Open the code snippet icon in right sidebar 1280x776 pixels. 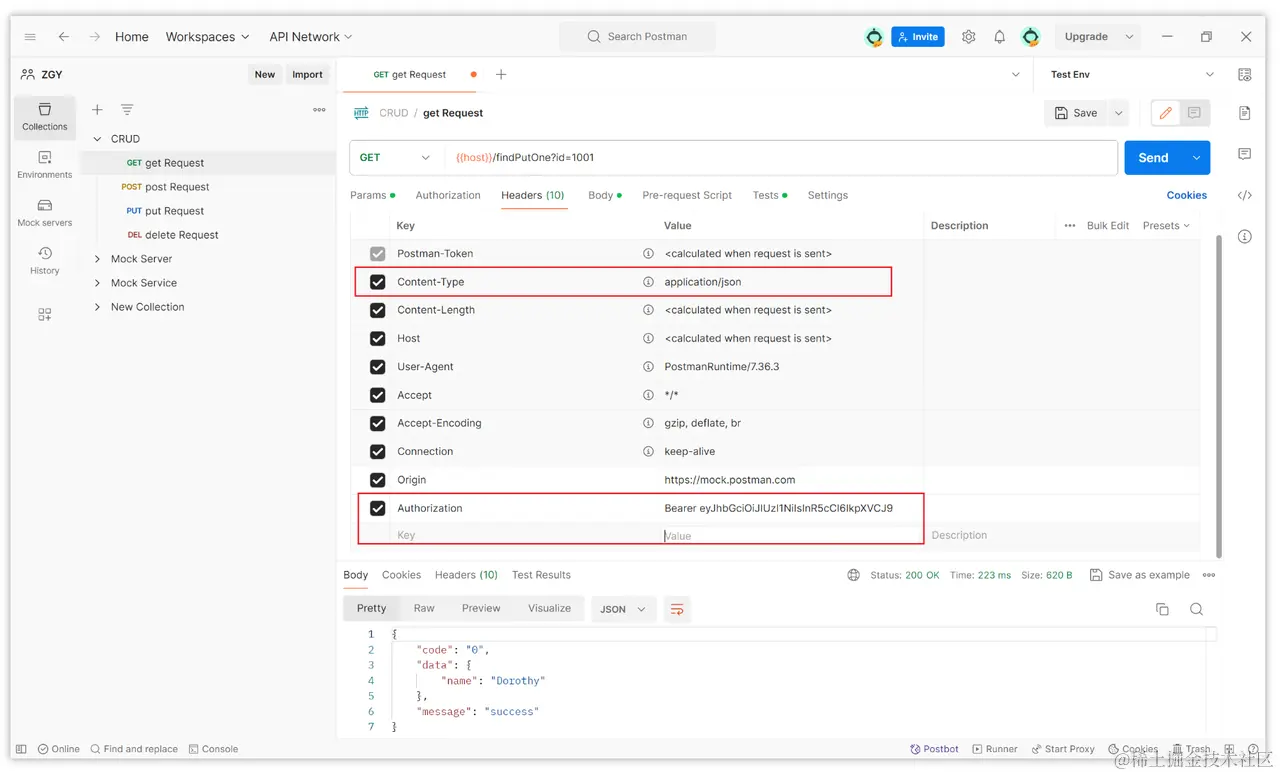(x=1245, y=196)
